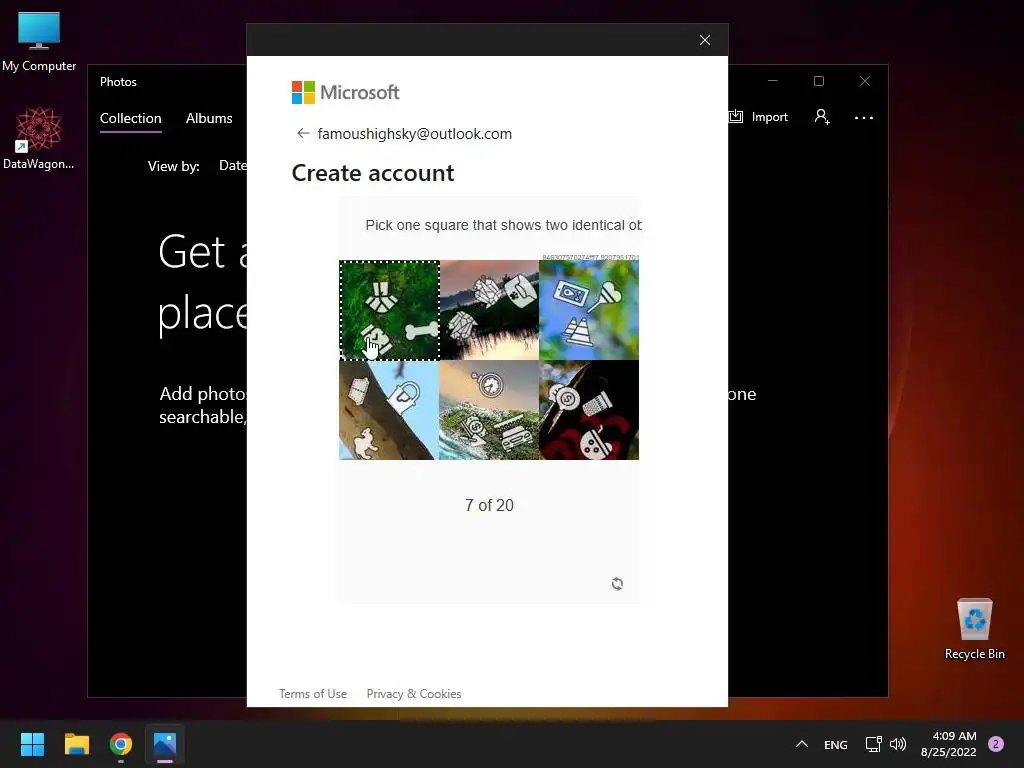
Task: Click the add account person icon in Photos
Action: point(822,117)
